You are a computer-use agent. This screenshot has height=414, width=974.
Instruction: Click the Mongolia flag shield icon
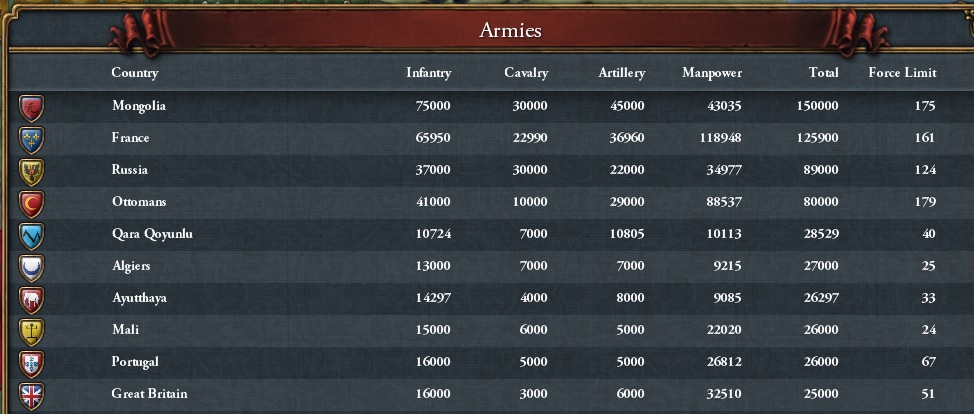pos(31,106)
